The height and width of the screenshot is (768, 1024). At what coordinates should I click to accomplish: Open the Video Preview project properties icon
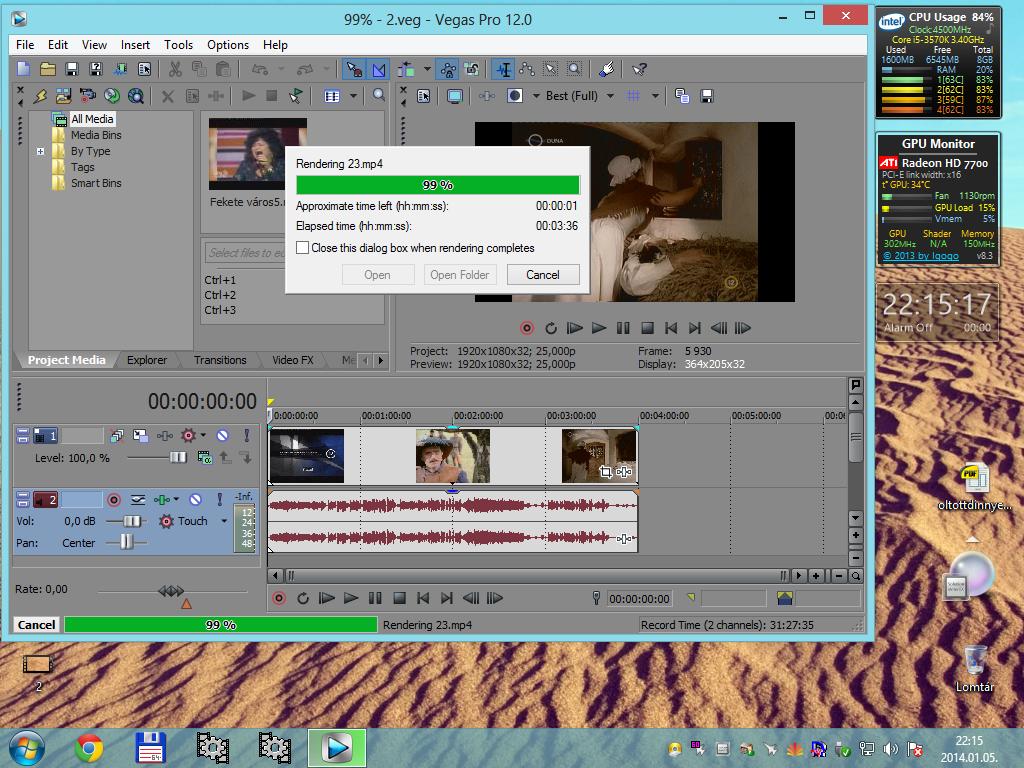[424, 96]
